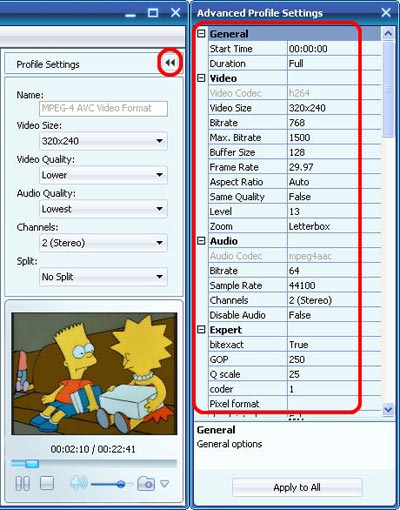The image size is (400, 510).
Task: Click the scrollbar down arrow in advanced settings
Action: [x=388, y=409]
